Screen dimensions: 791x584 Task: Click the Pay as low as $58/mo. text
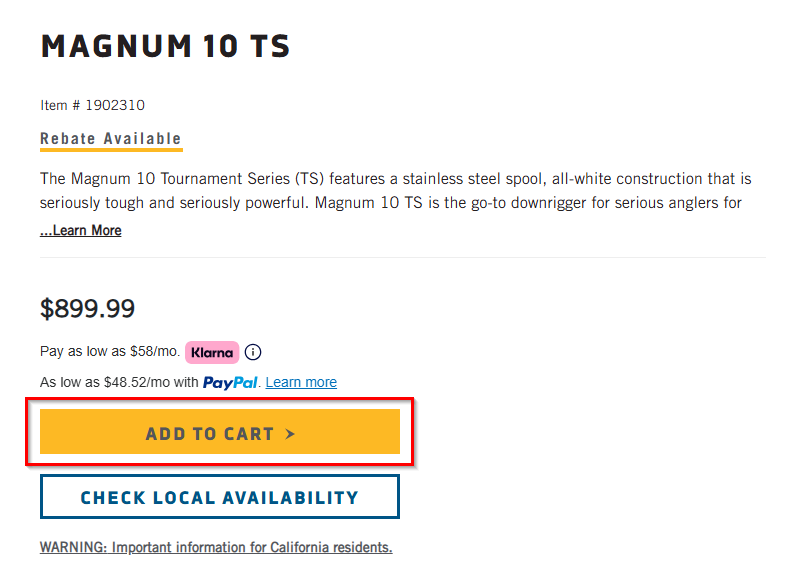pyautogui.click(x=110, y=352)
